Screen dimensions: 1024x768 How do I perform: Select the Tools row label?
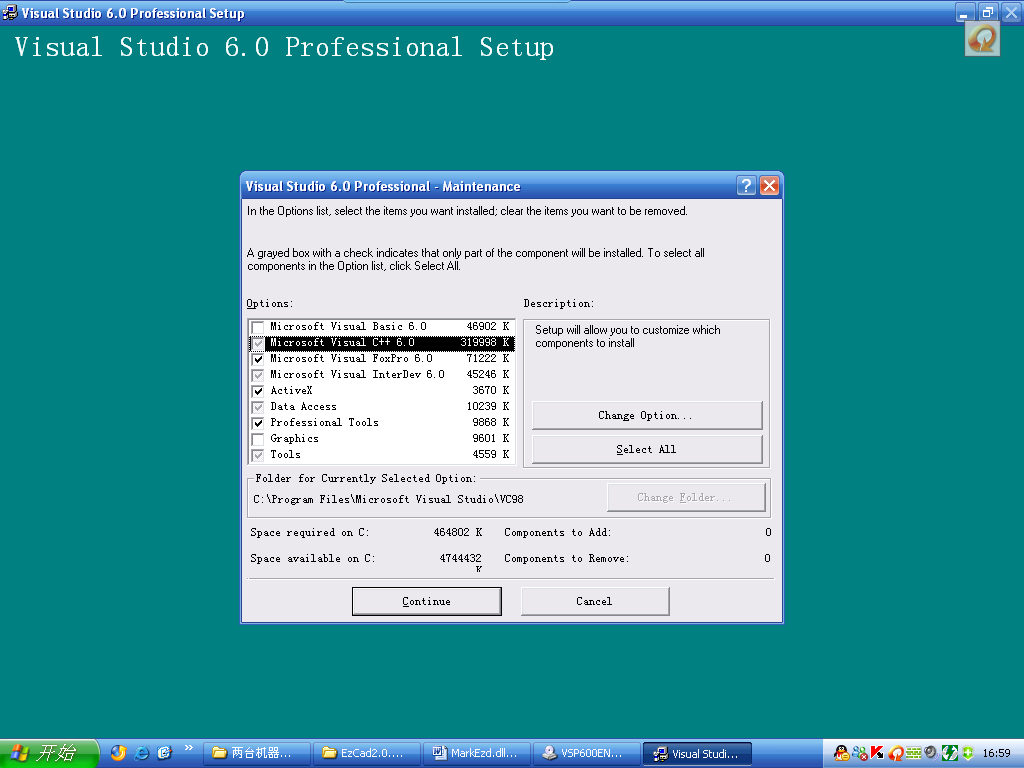285,455
